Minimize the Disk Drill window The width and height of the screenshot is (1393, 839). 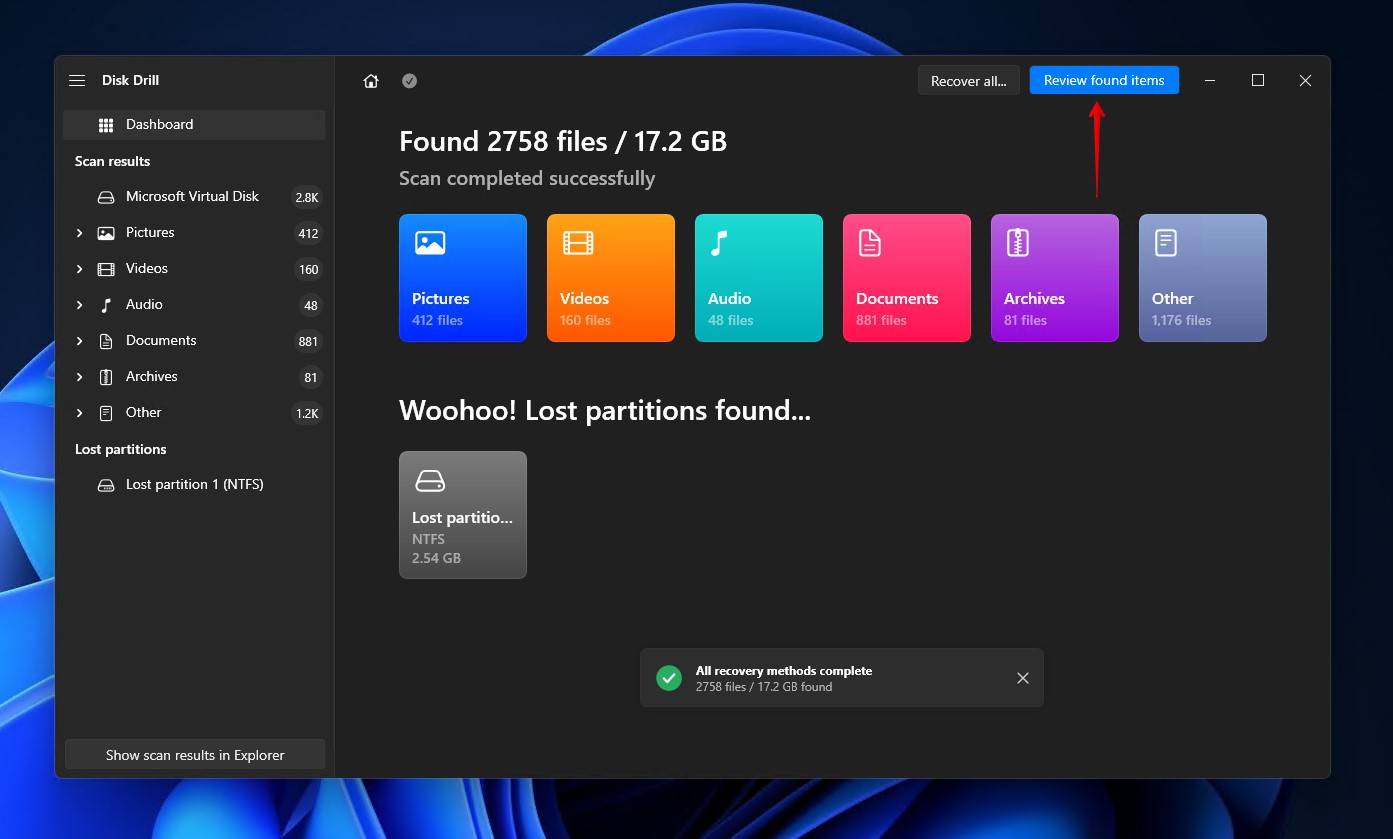click(1210, 80)
